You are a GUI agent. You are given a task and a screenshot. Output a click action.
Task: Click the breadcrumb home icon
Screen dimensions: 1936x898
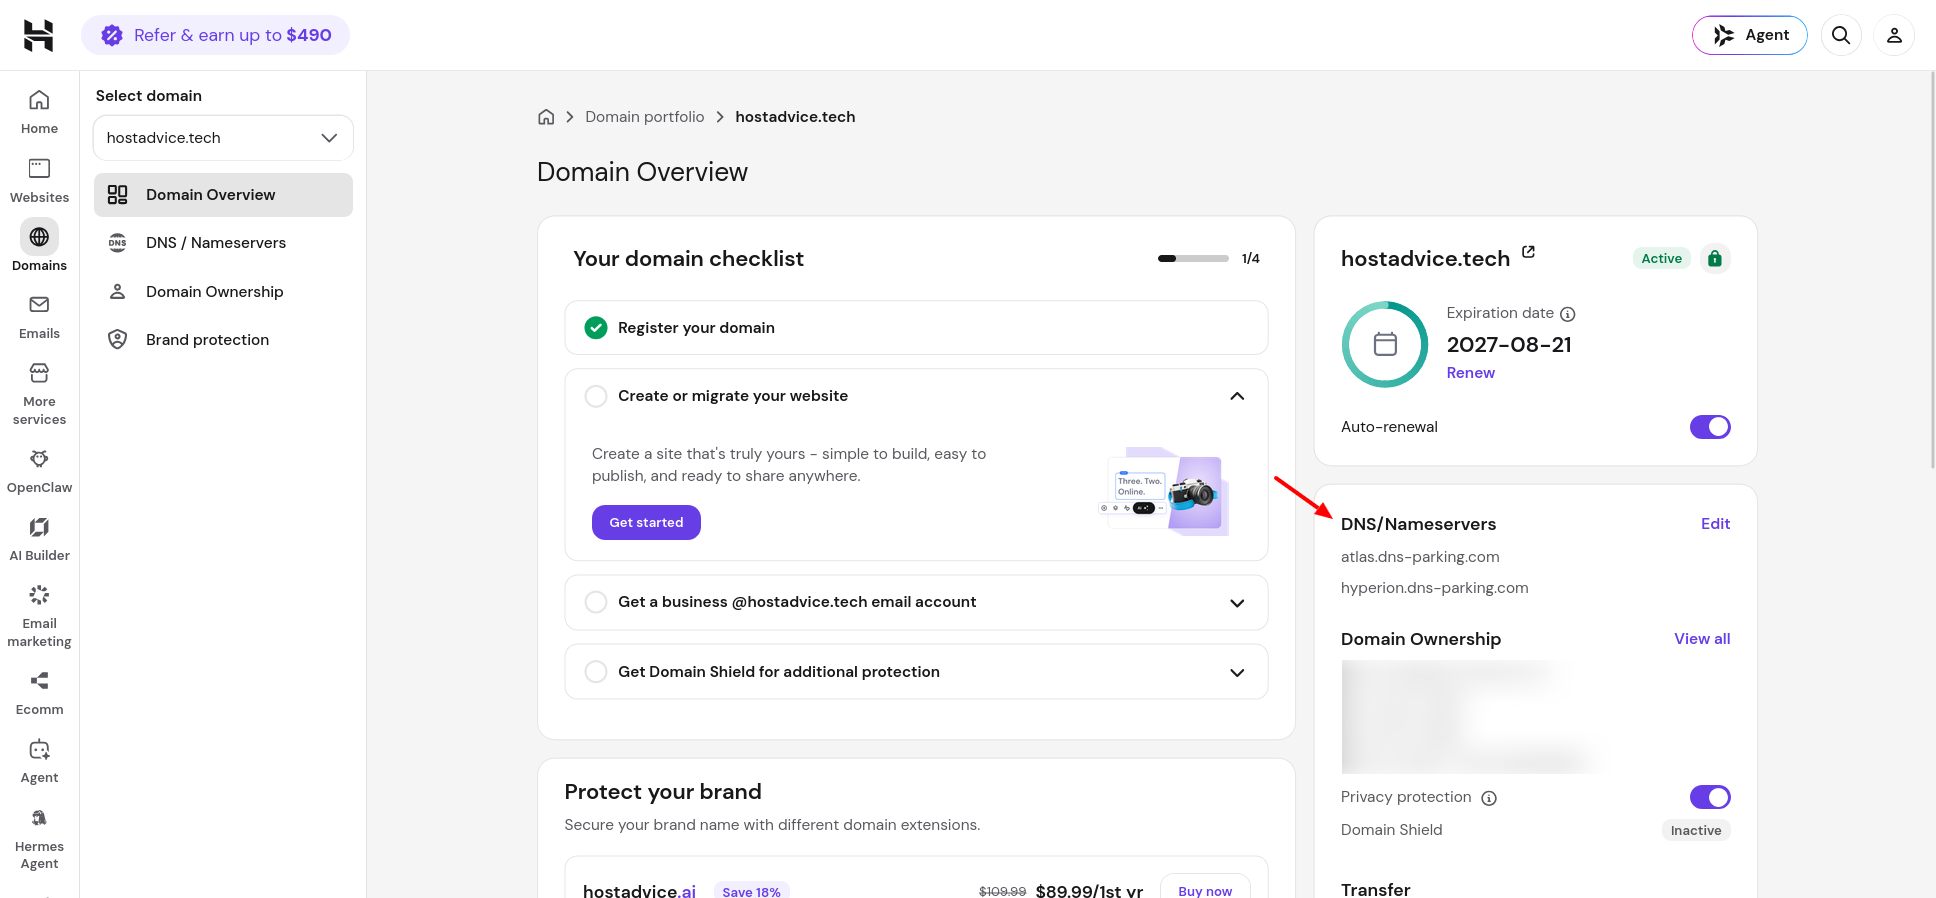[x=546, y=117]
